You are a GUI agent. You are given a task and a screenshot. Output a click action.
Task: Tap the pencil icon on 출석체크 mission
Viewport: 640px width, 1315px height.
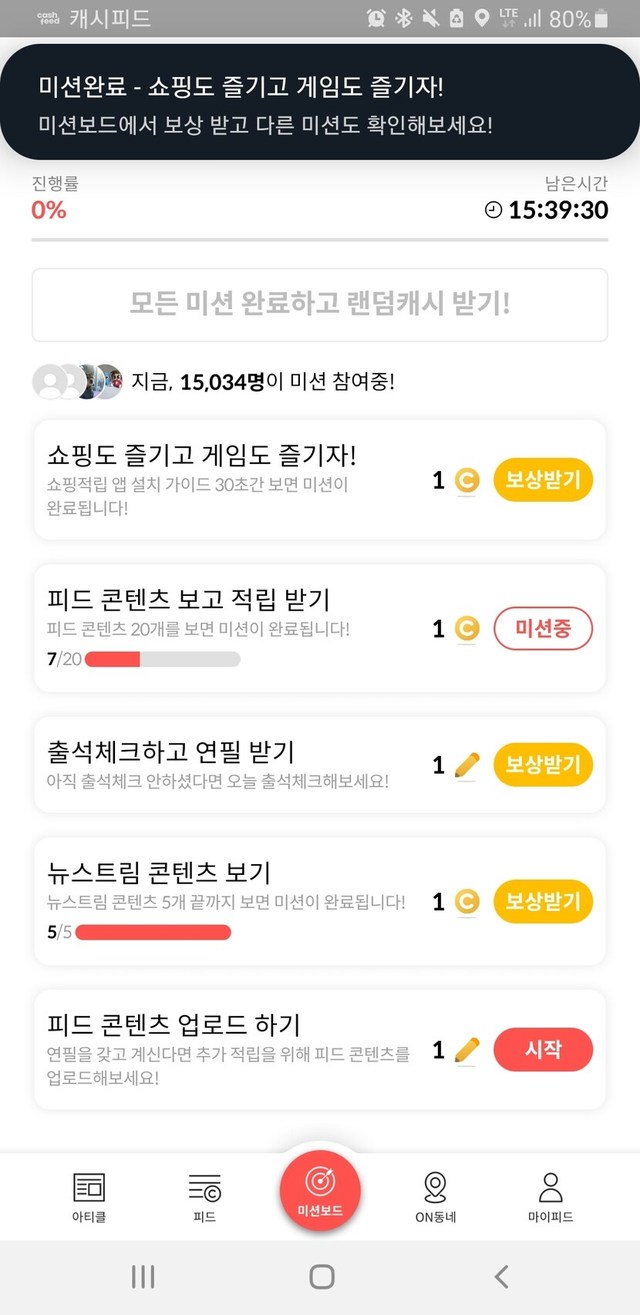coord(466,765)
